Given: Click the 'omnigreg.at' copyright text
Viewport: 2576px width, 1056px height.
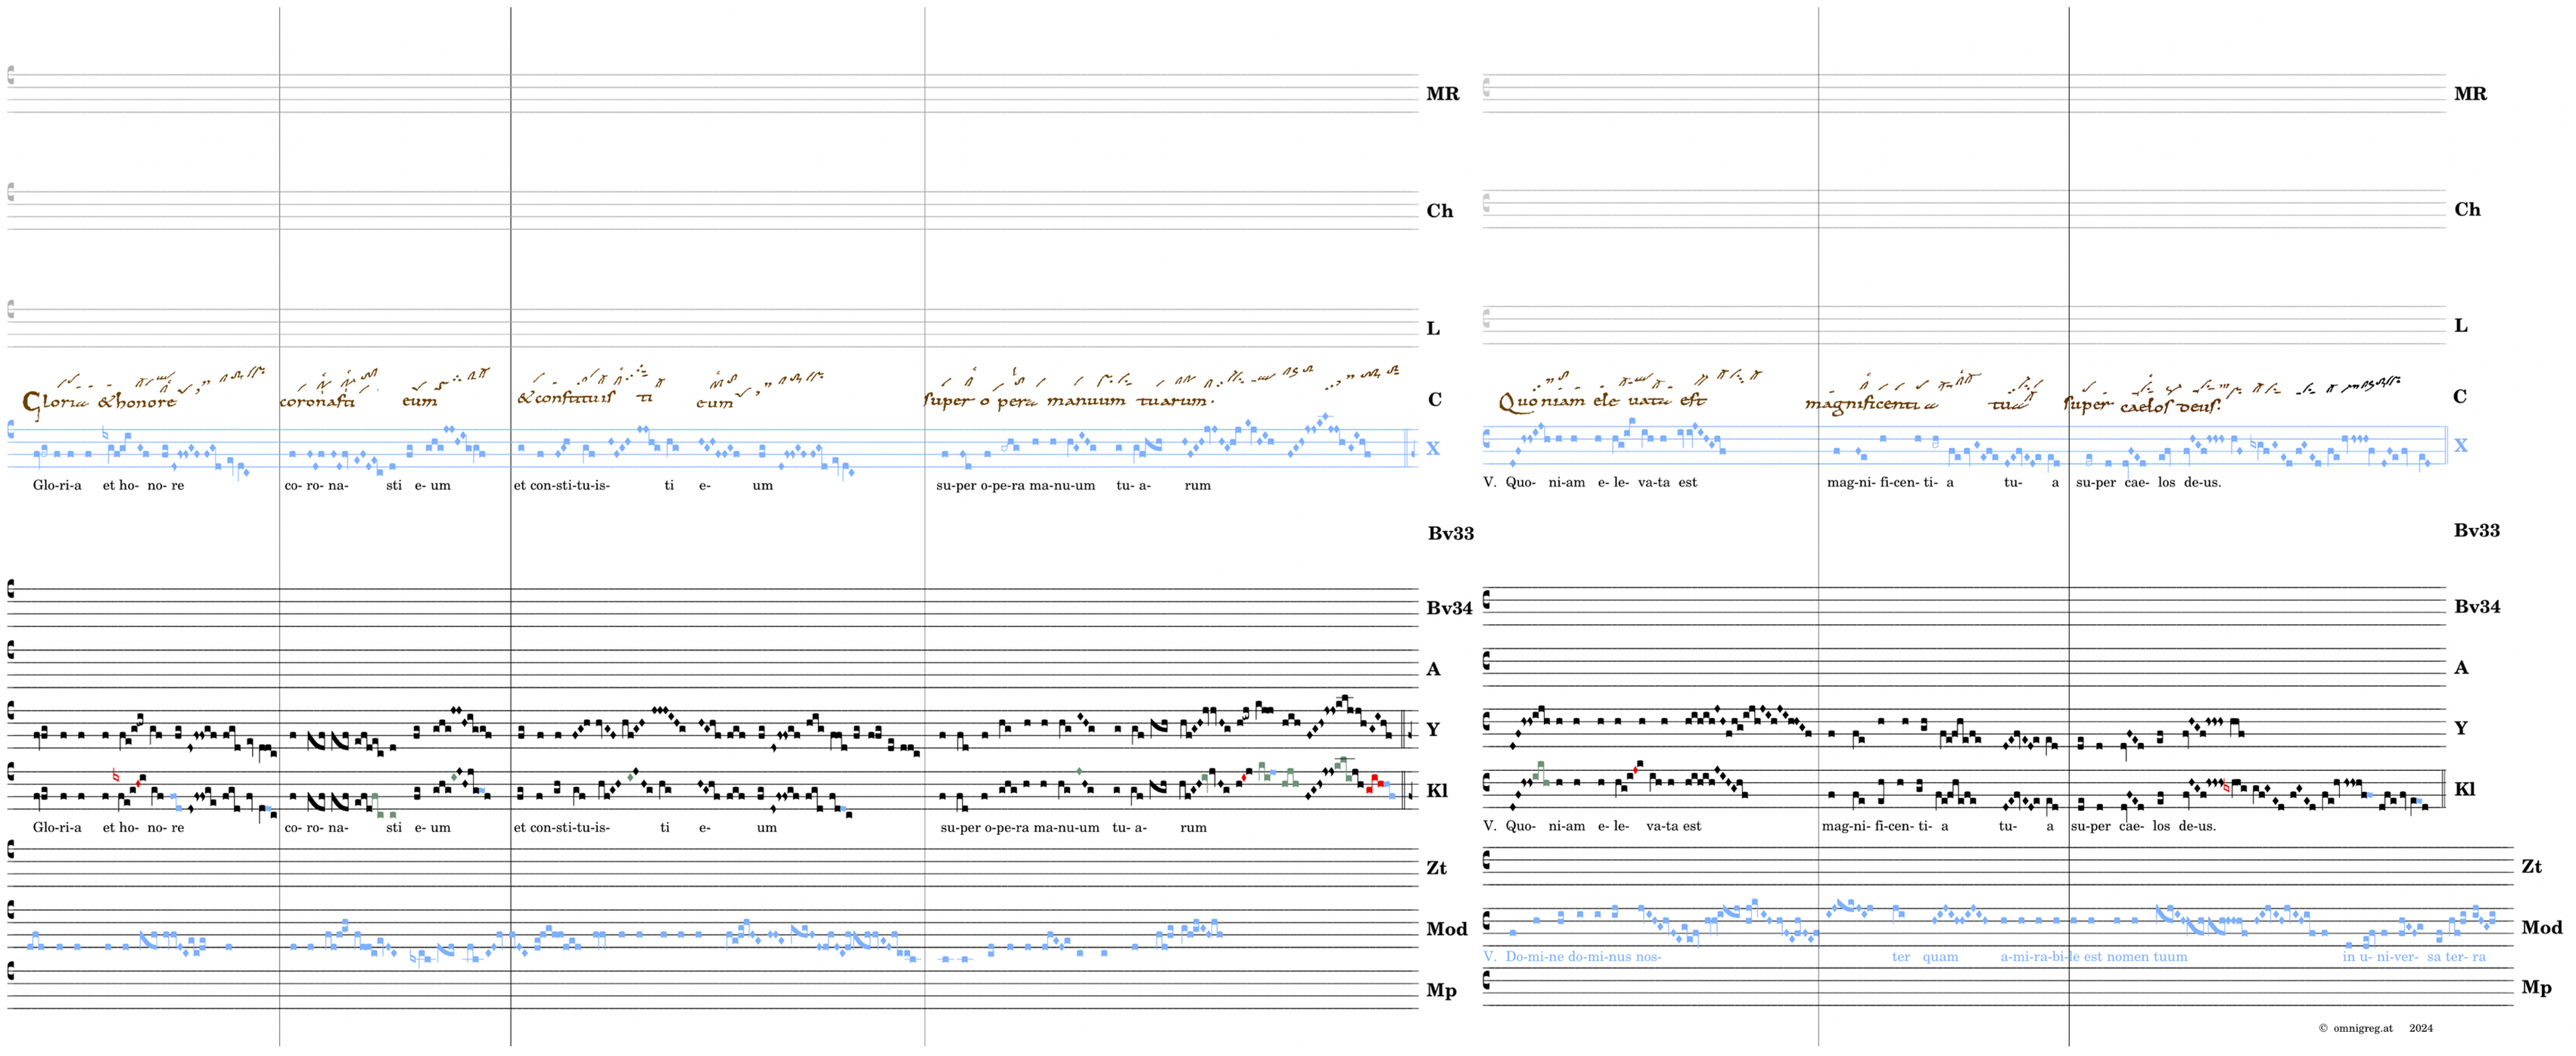Looking at the screenshot, I should 2362,1028.
